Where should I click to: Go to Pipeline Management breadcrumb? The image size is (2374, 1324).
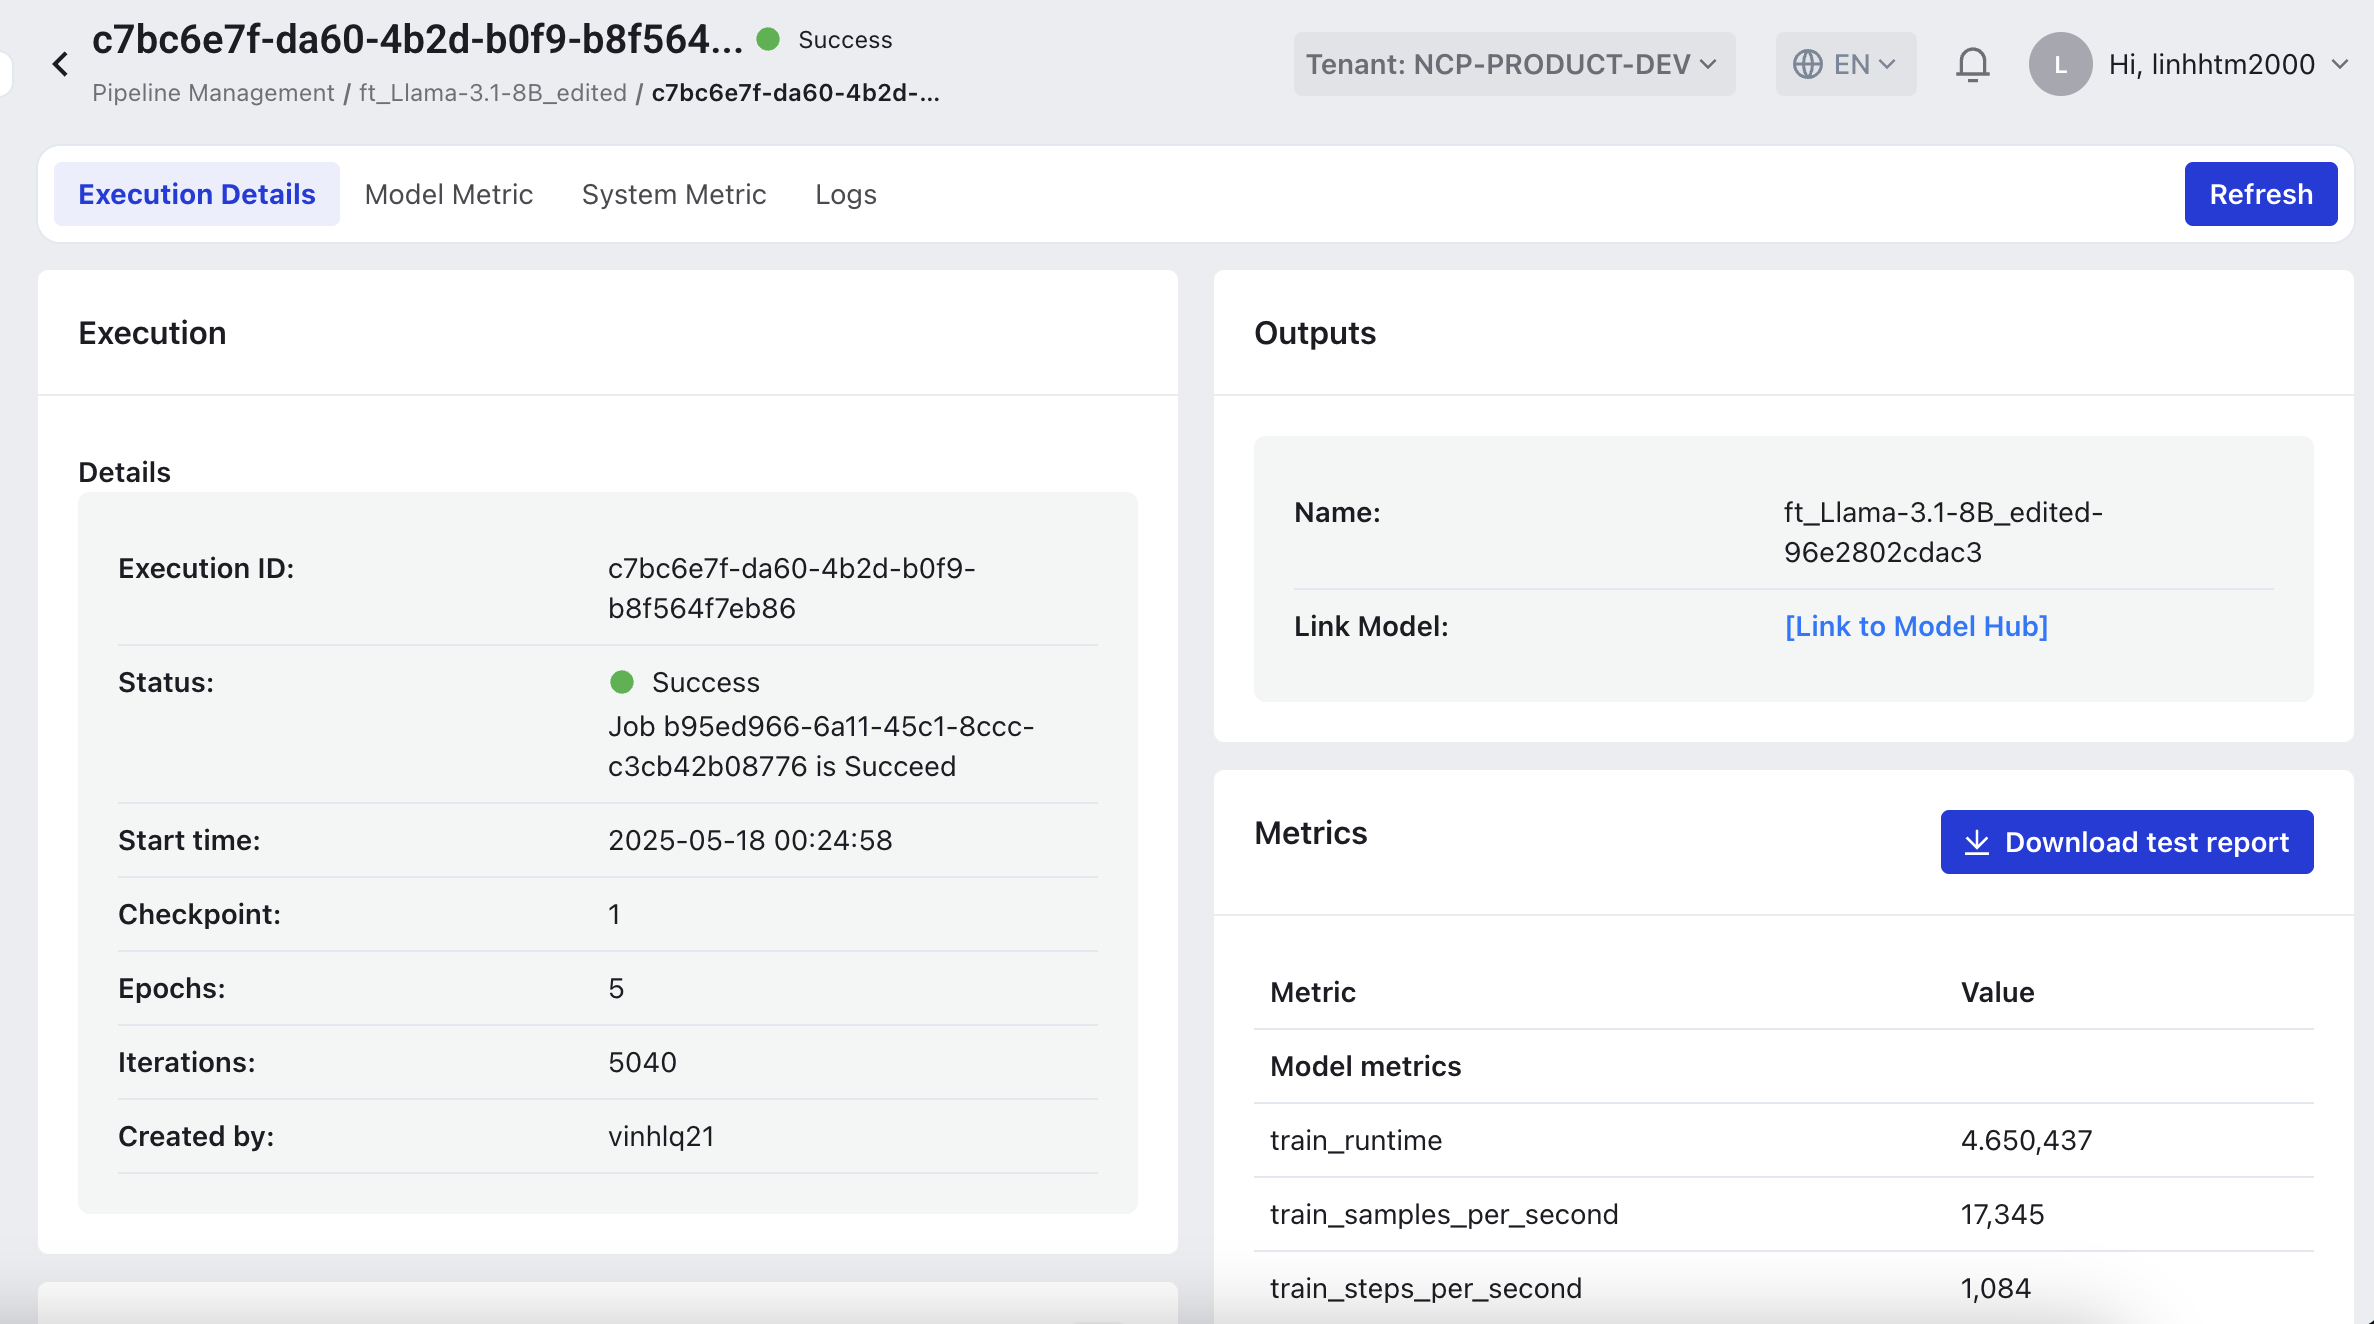(x=213, y=93)
